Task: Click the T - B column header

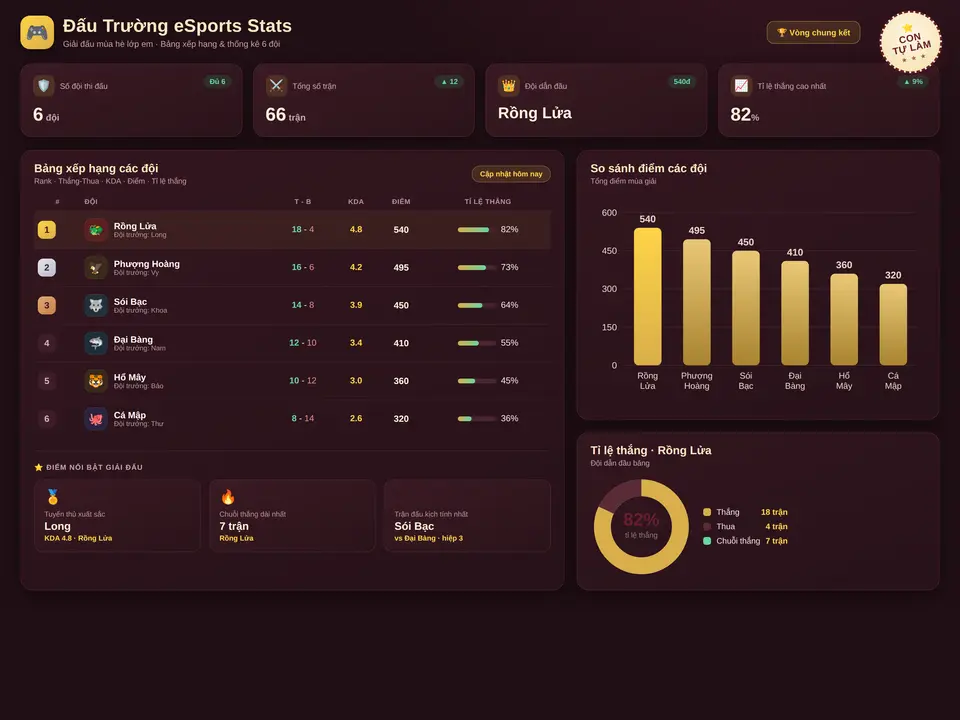Action: click(x=302, y=201)
